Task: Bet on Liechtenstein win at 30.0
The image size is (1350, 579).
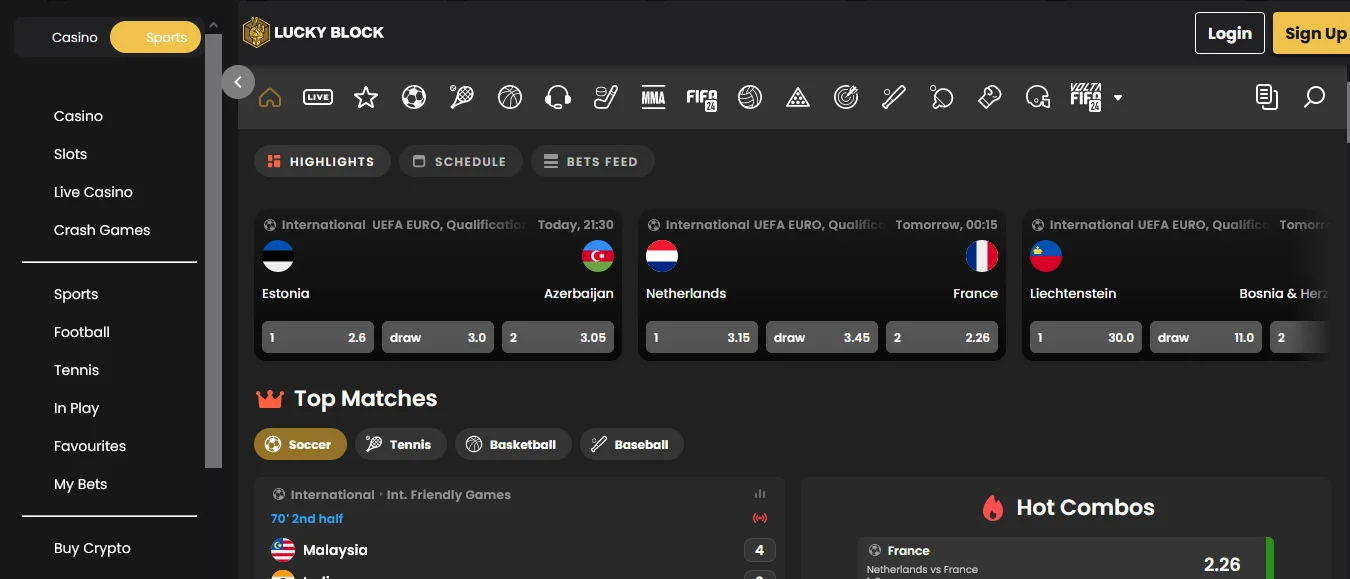Action: click(x=1086, y=337)
